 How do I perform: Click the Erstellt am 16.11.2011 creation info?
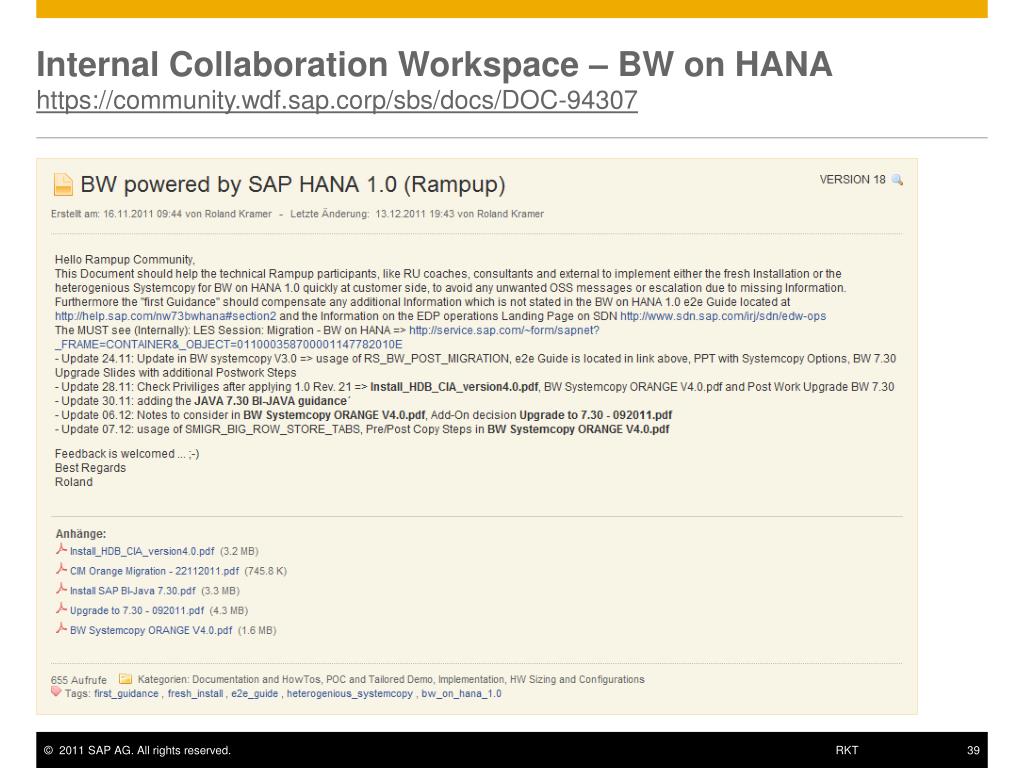click(x=161, y=214)
